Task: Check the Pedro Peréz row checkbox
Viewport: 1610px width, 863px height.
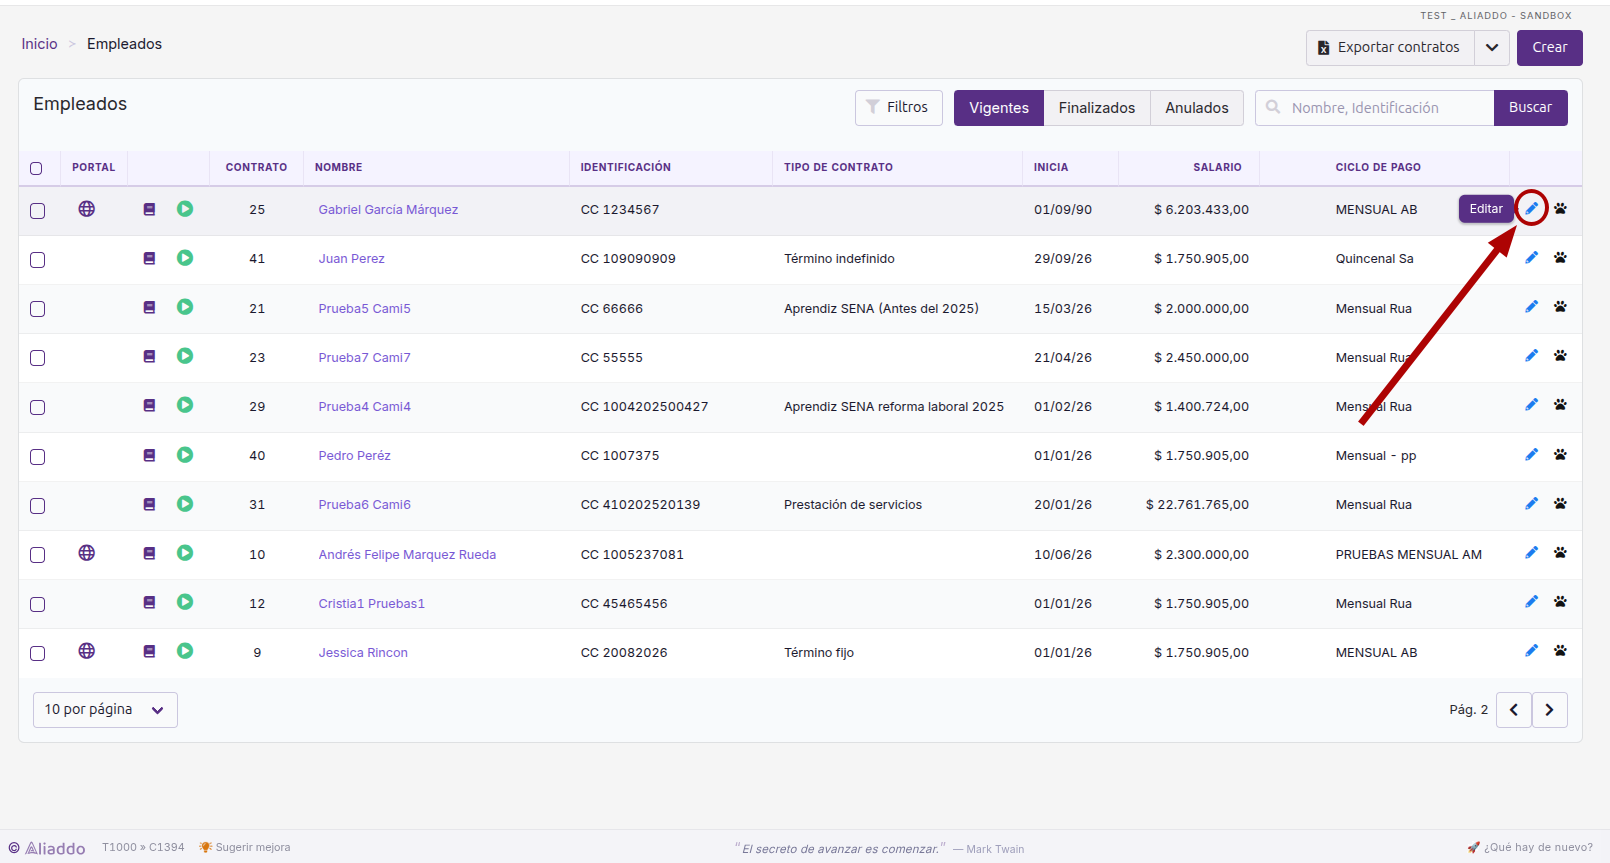Action: [37, 457]
